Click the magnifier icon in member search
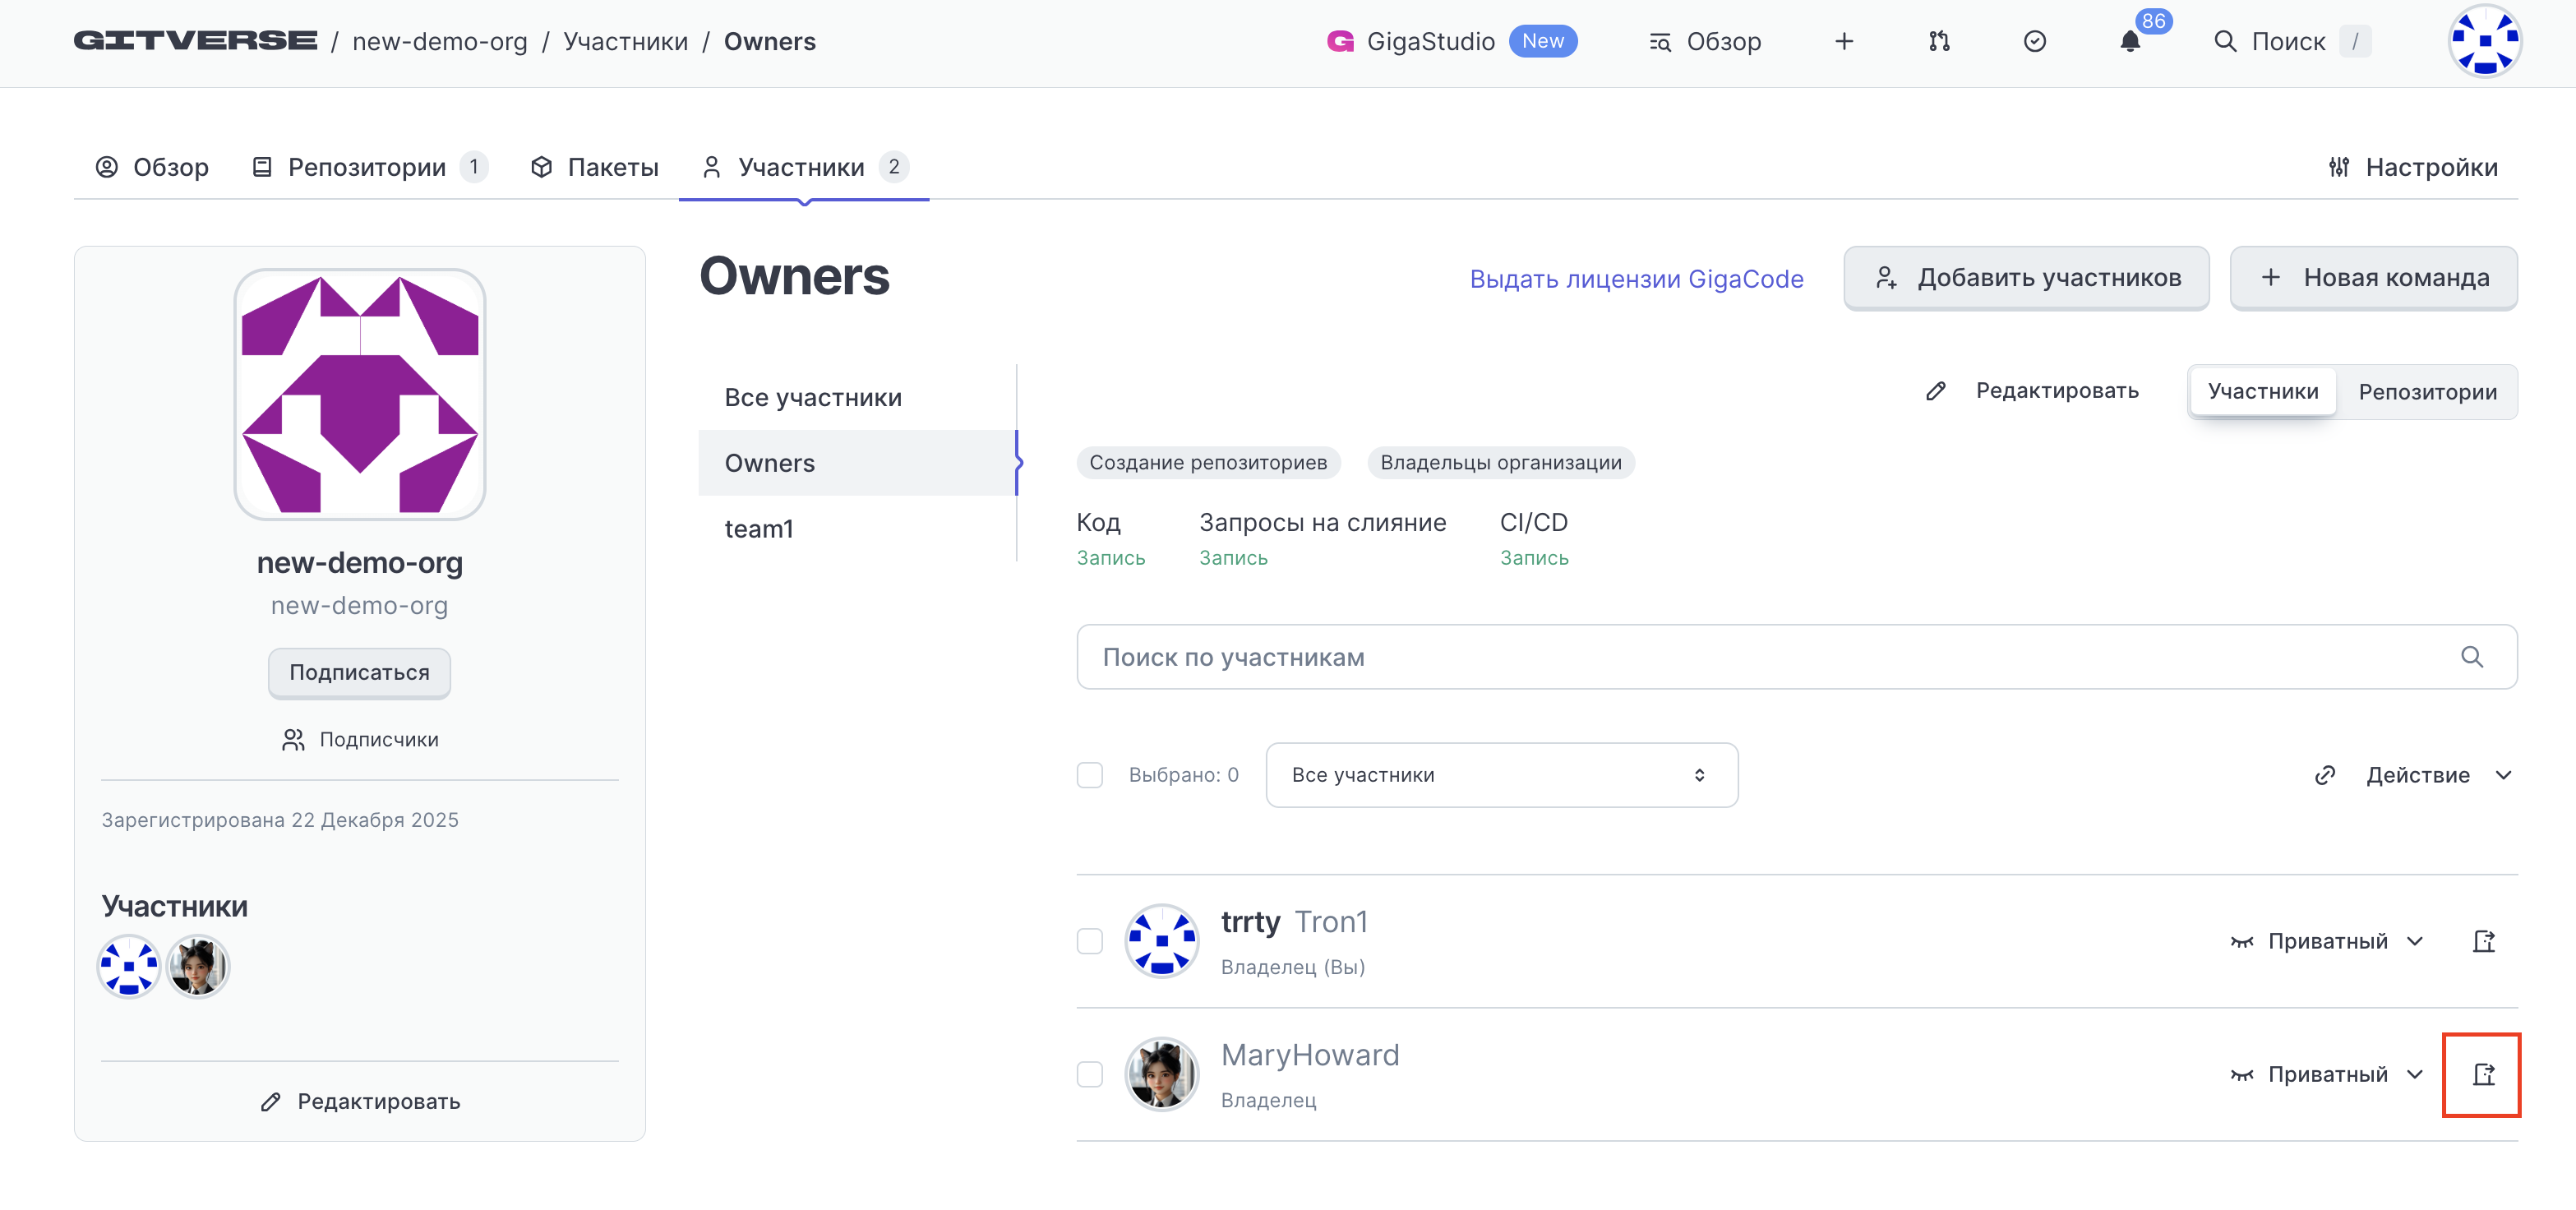2576x1210 pixels. pos(2471,657)
